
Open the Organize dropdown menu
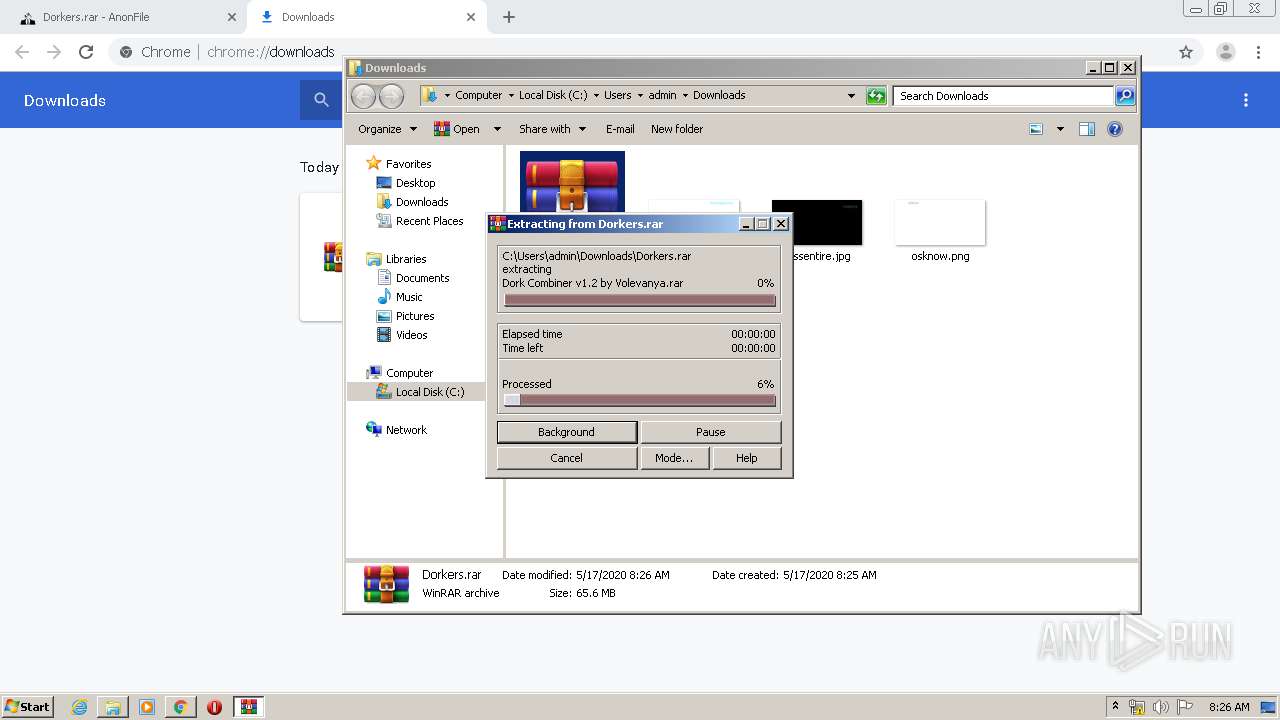click(x=387, y=129)
